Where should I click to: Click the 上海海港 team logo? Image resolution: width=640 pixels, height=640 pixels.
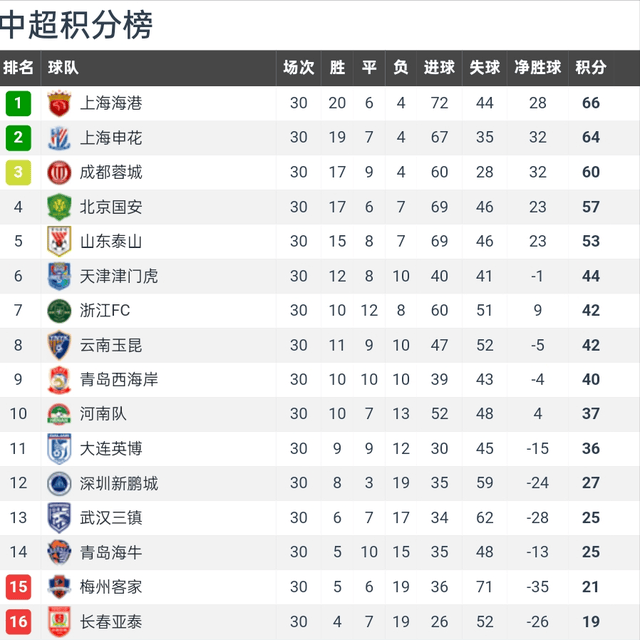pos(59,103)
